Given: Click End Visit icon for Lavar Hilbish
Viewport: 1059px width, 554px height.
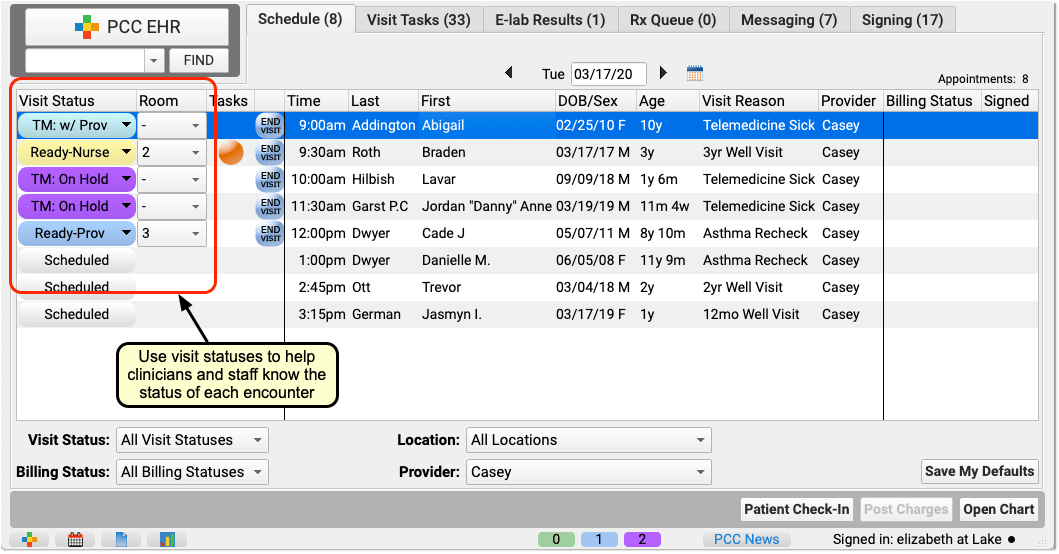Looking at the screenshot, I should (270, 180).
